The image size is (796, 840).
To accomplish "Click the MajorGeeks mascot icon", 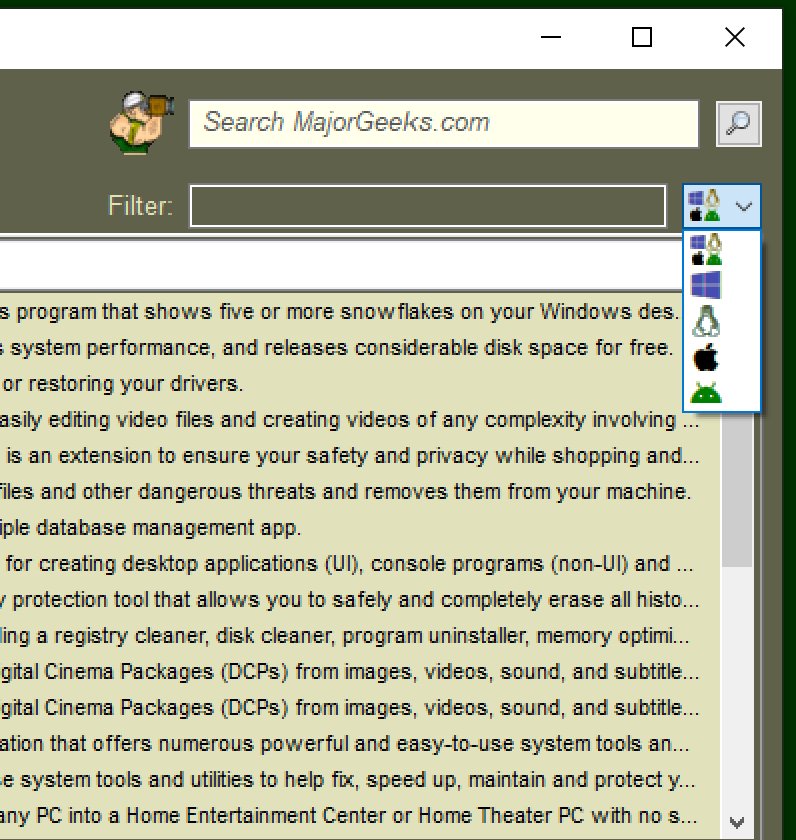I will (141, 123).
